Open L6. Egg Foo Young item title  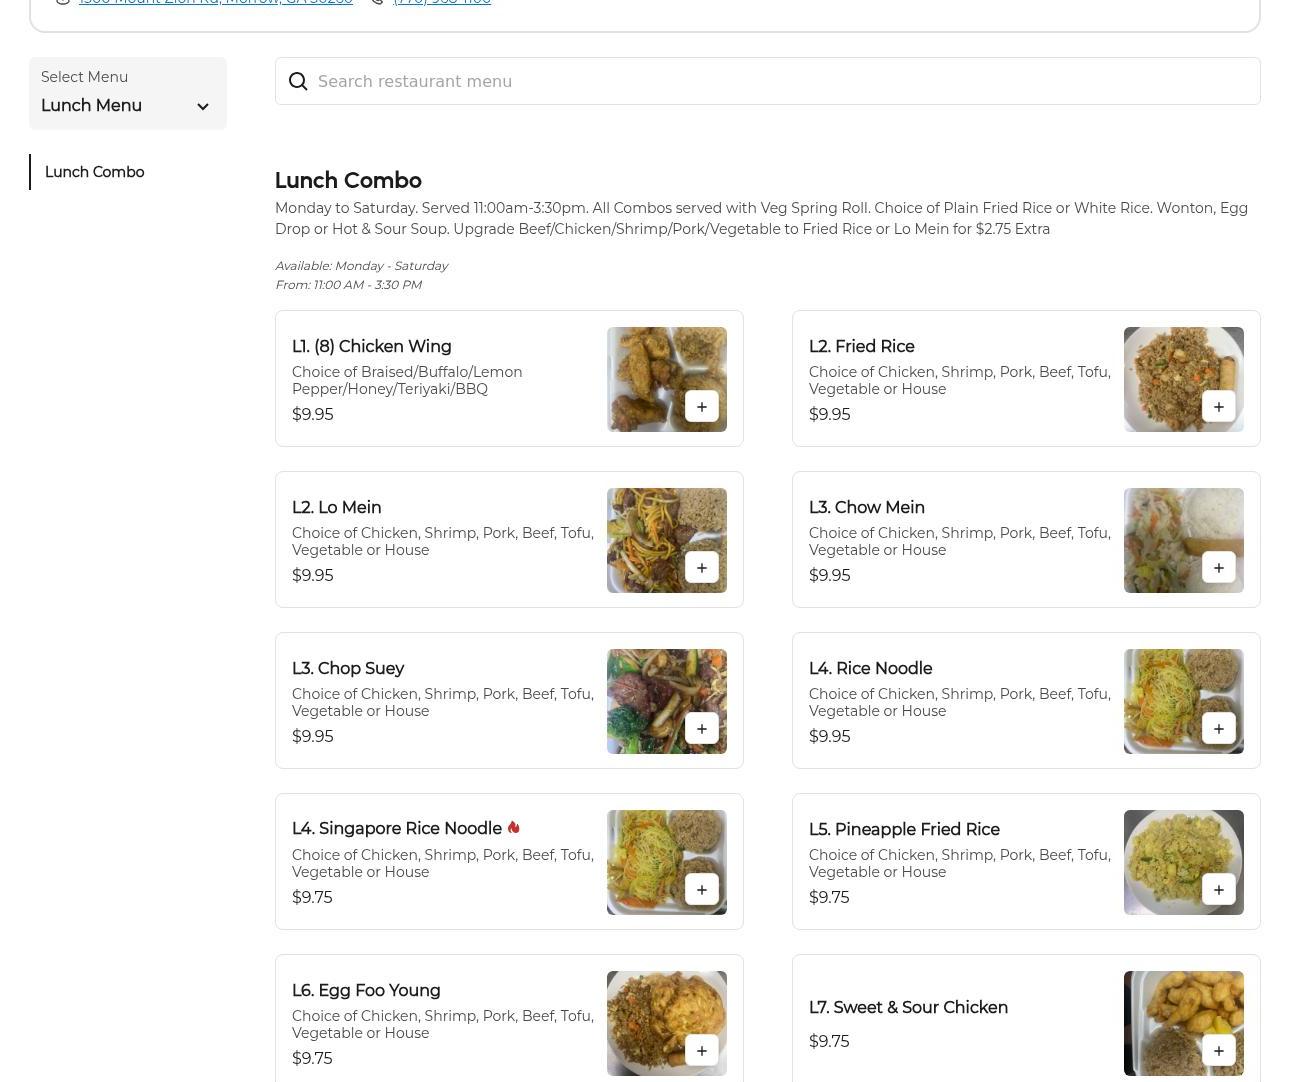pos(366,990)
